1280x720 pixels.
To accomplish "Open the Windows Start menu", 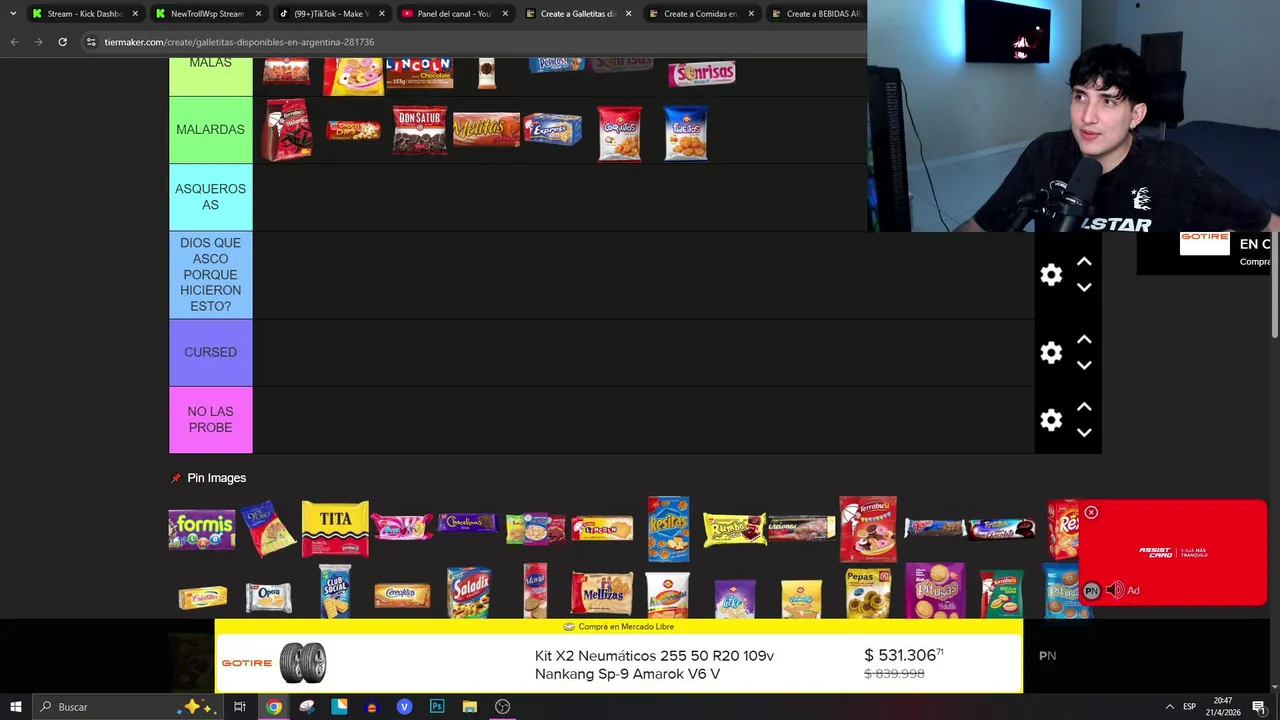I will click(16, 707).
